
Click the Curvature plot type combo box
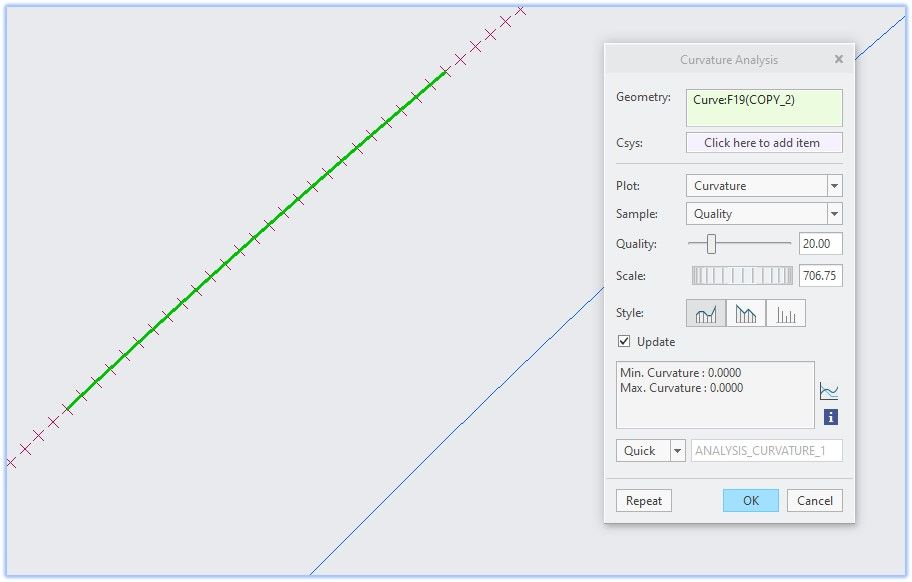click(764, 186)
